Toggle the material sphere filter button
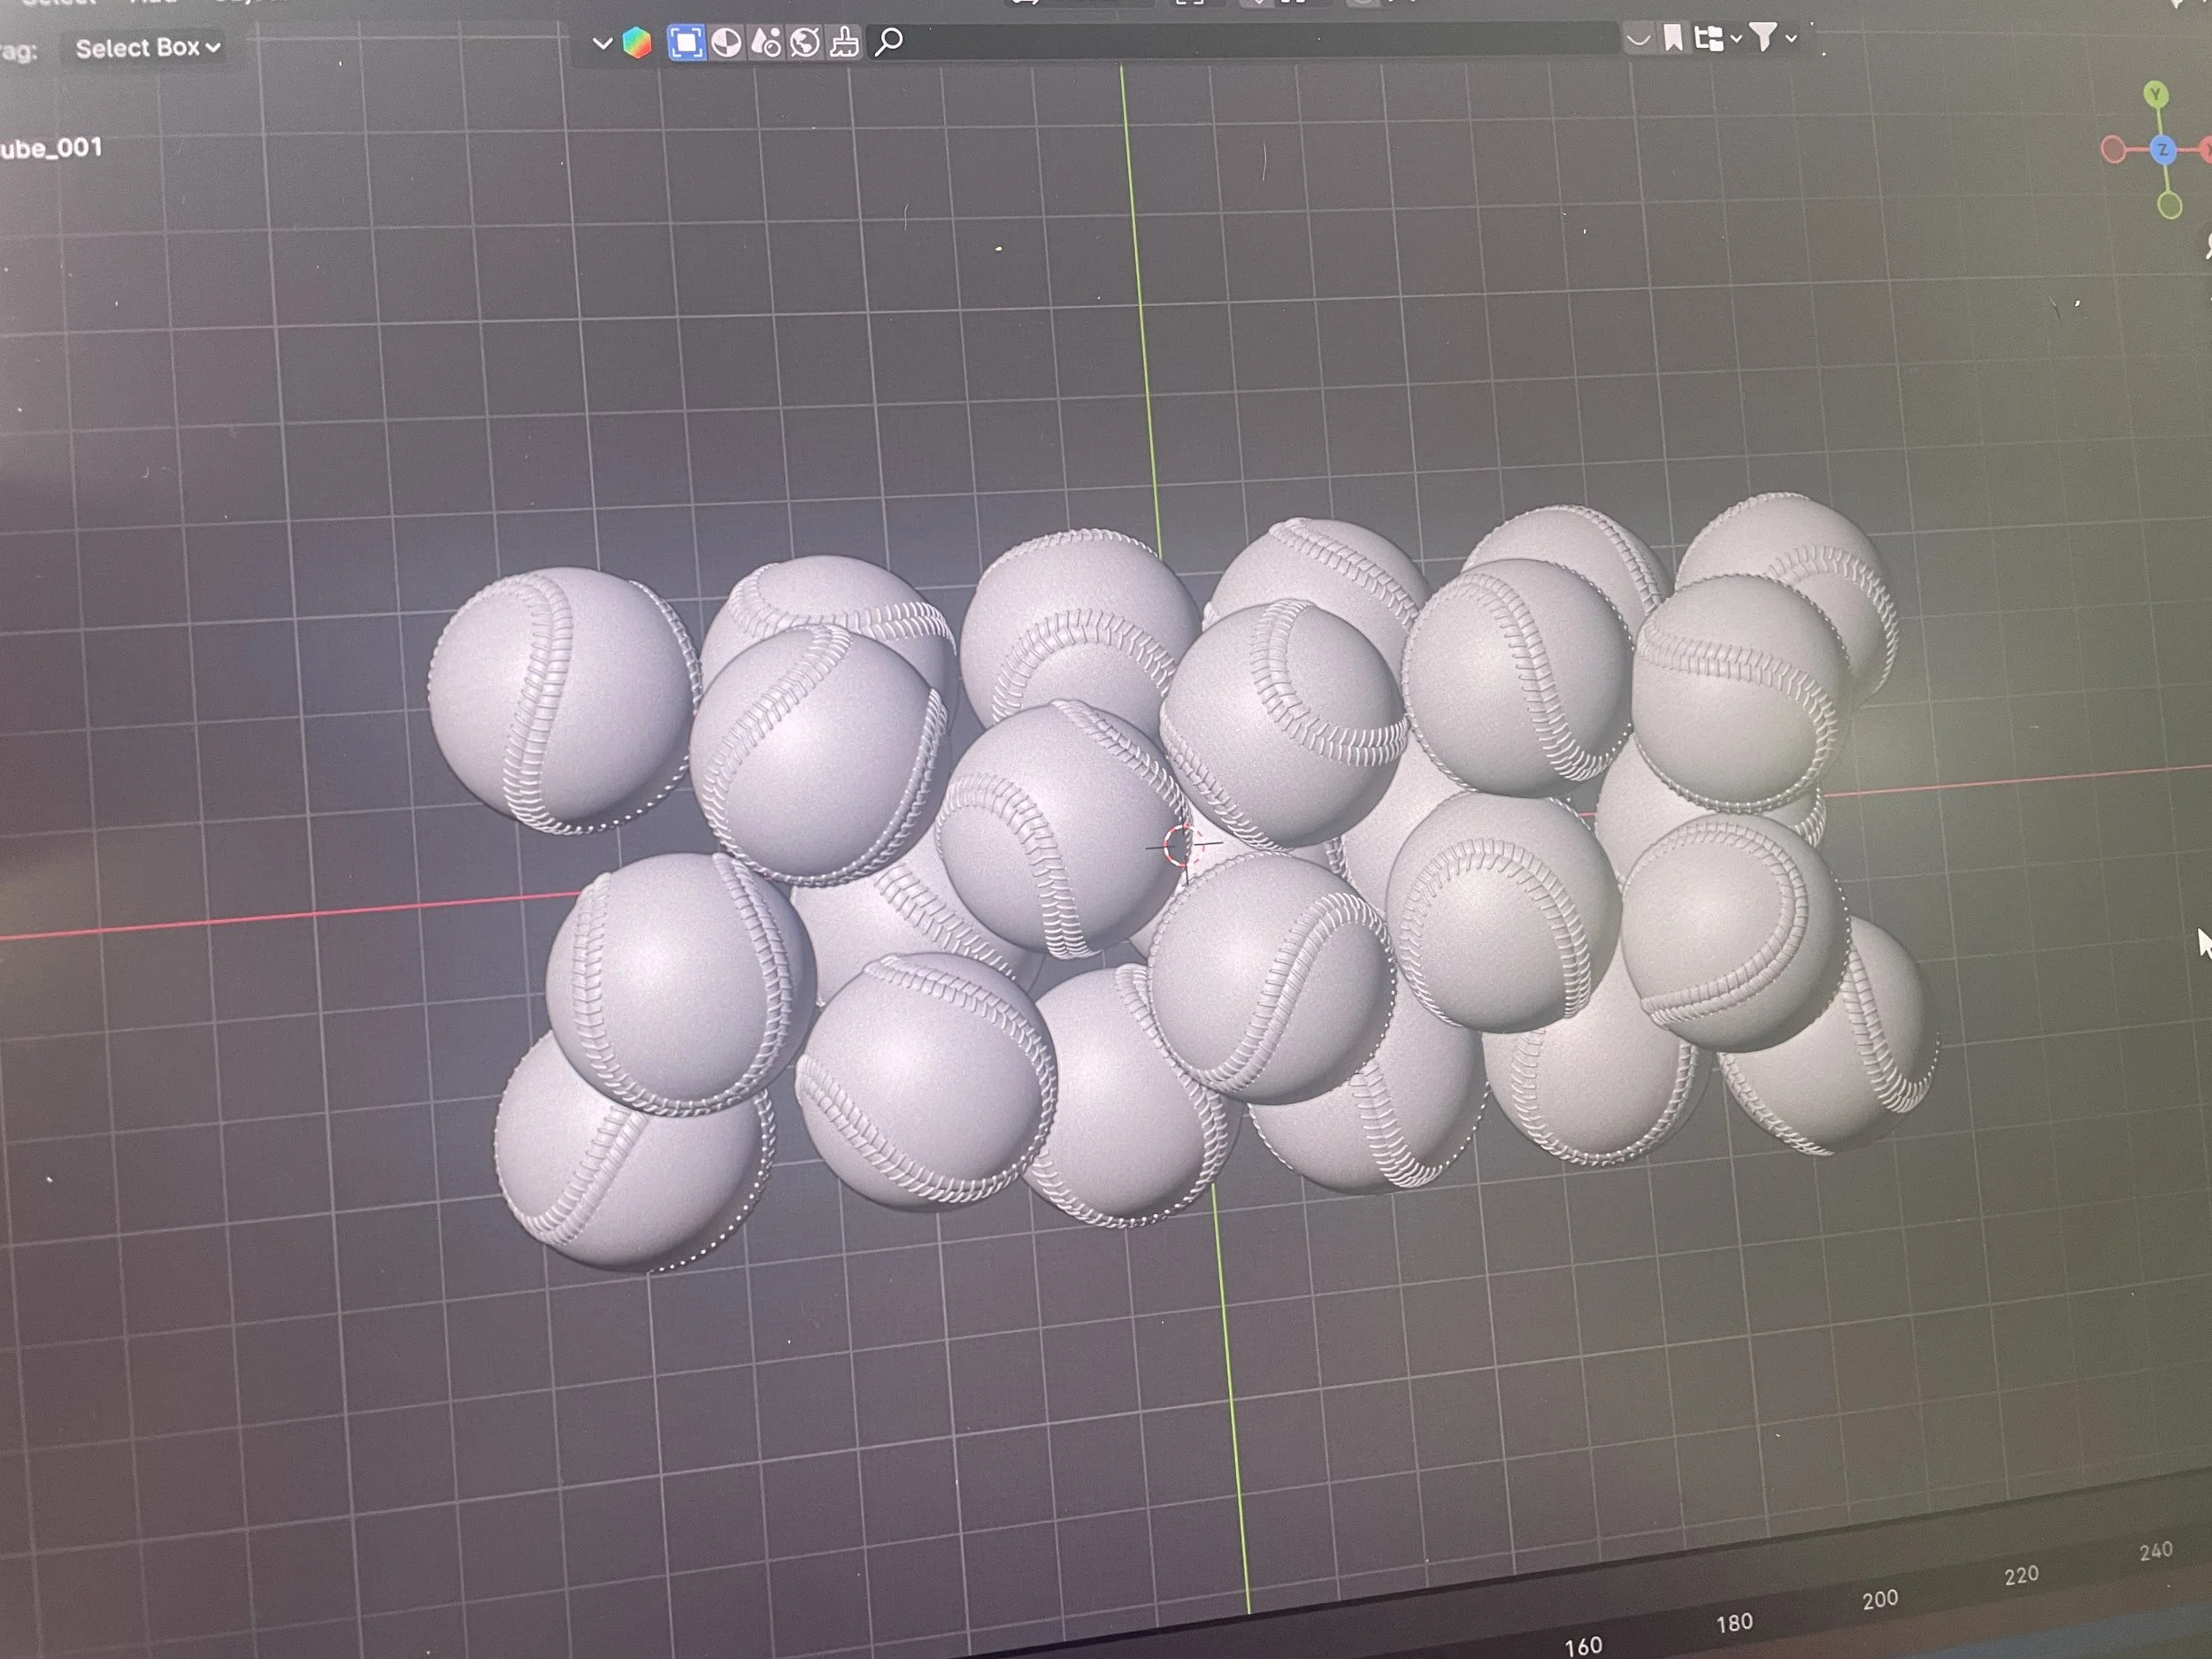 coord(727,42)
